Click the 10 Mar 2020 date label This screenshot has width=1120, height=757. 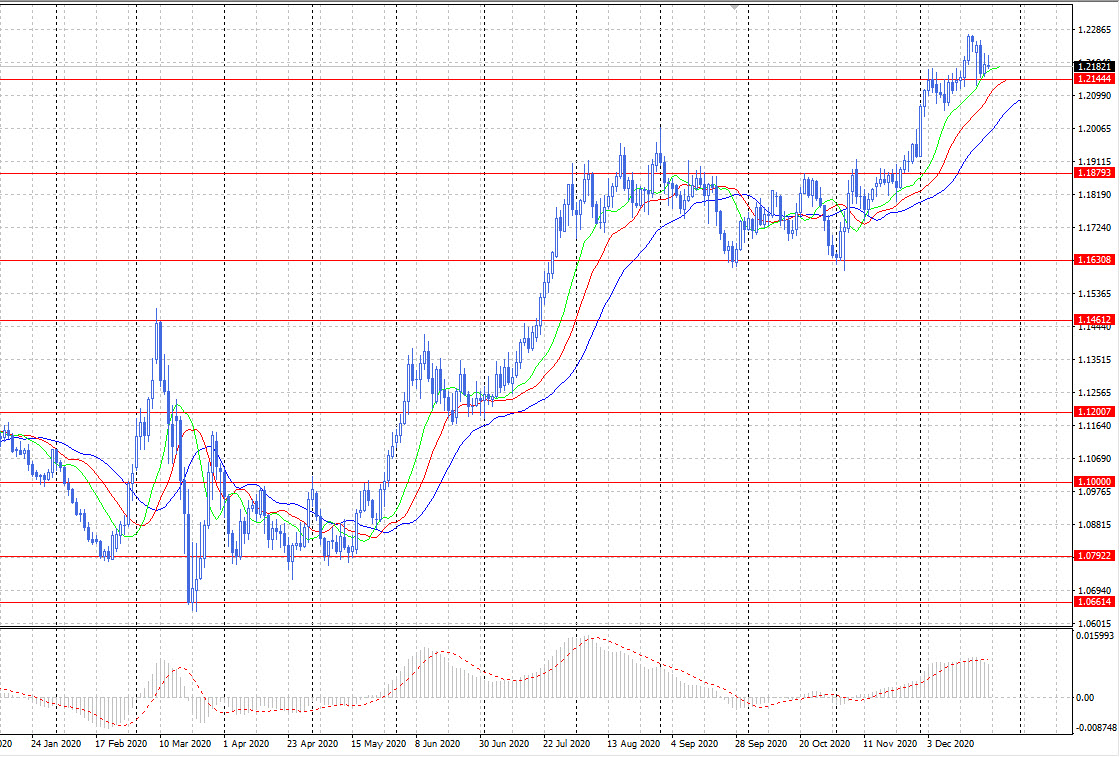[185, 744]
